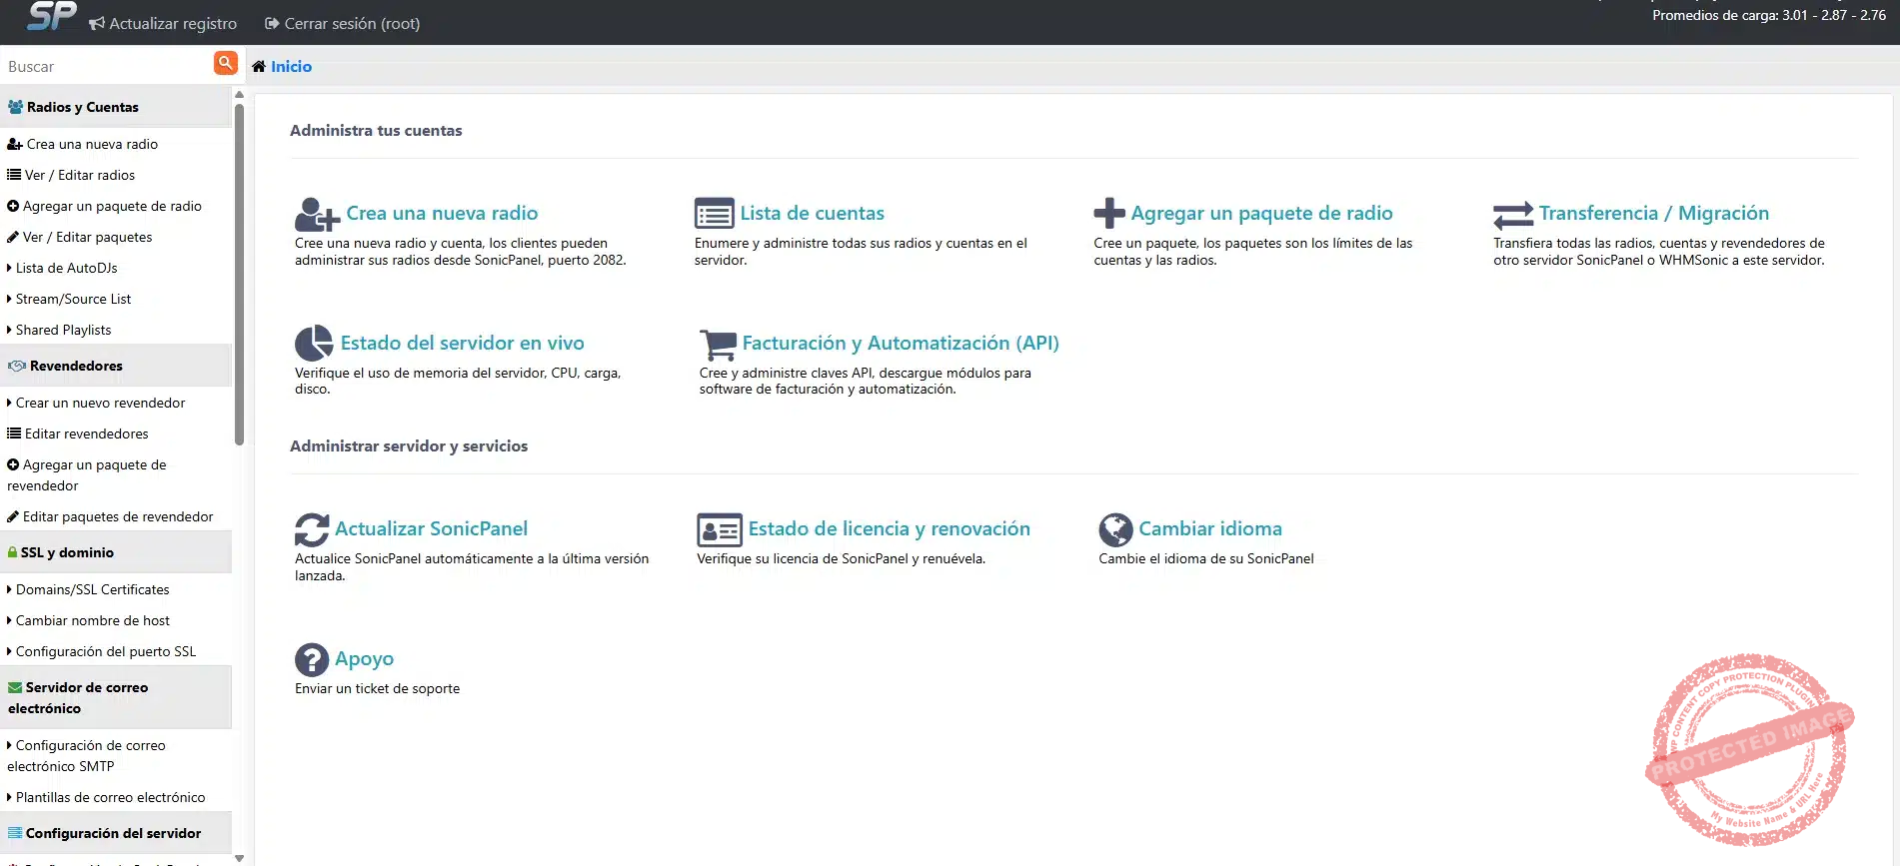Click the refresh icon for Actualizar SonicPanel

coord(312,529)
